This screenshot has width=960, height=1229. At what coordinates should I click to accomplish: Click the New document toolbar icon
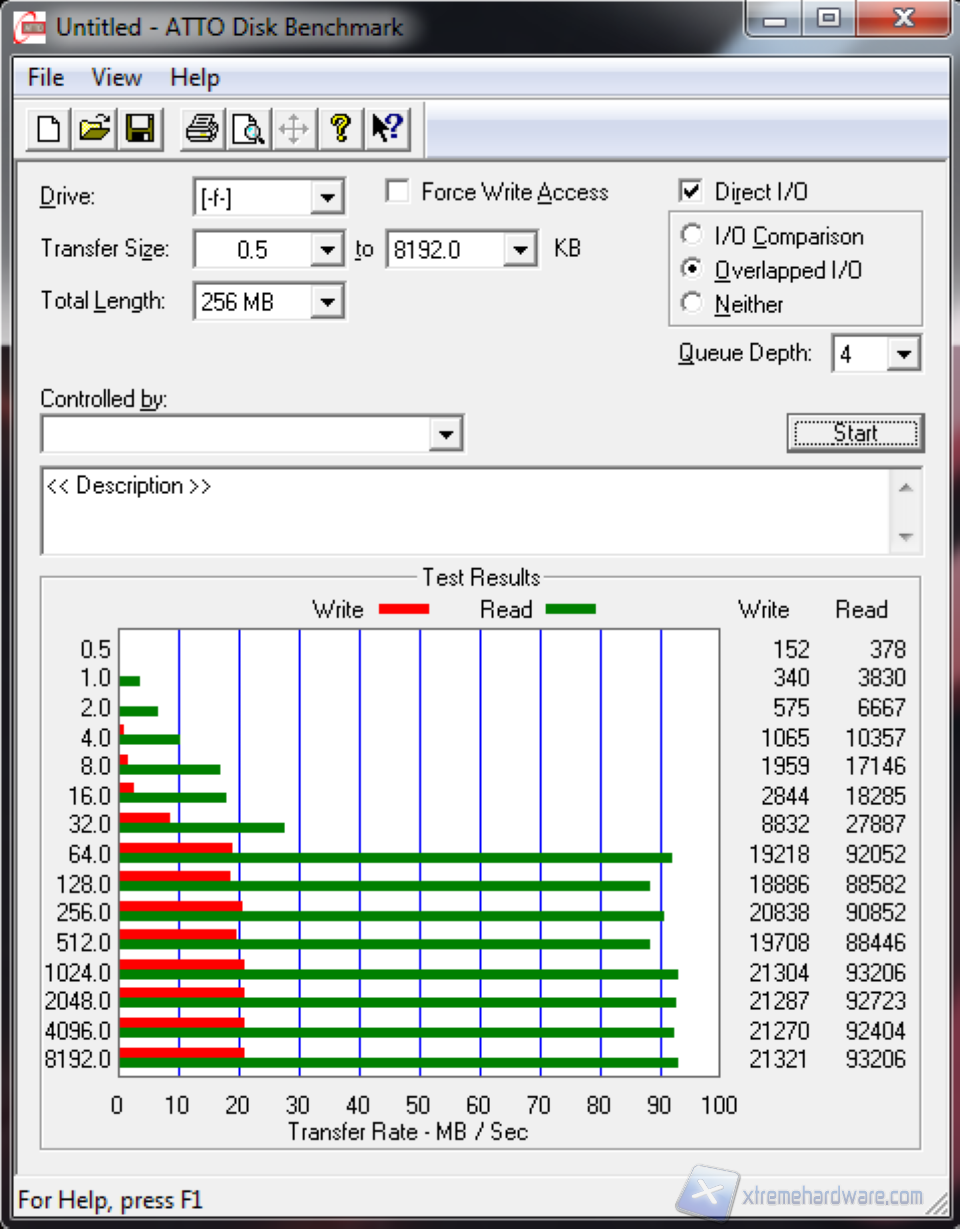point(48,129)
